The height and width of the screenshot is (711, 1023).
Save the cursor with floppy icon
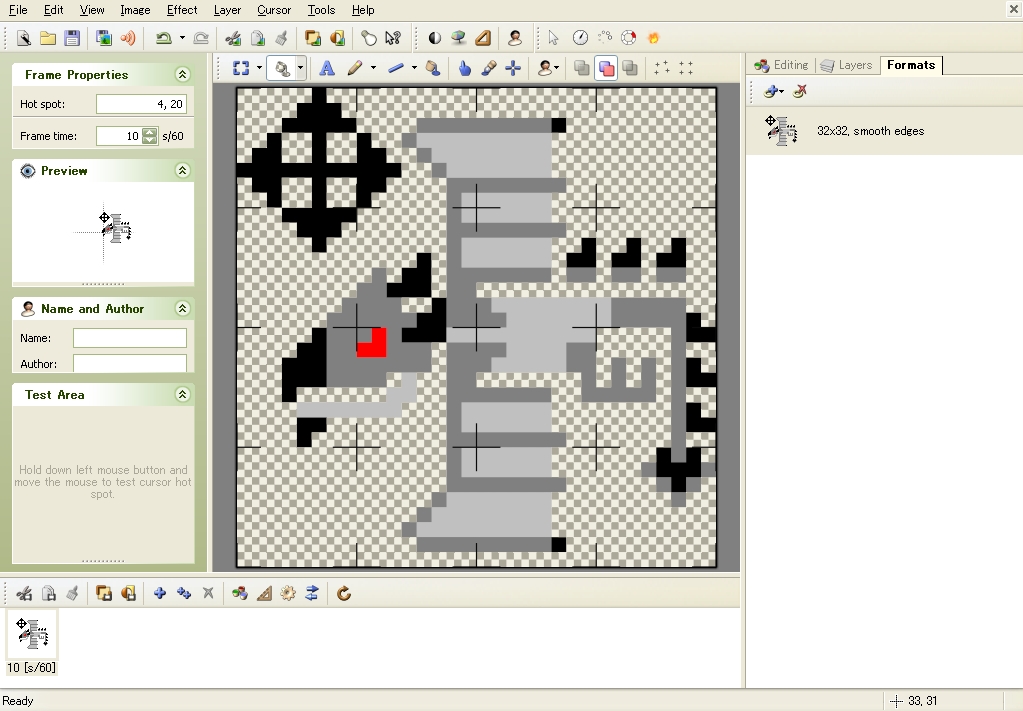[72, 38]
